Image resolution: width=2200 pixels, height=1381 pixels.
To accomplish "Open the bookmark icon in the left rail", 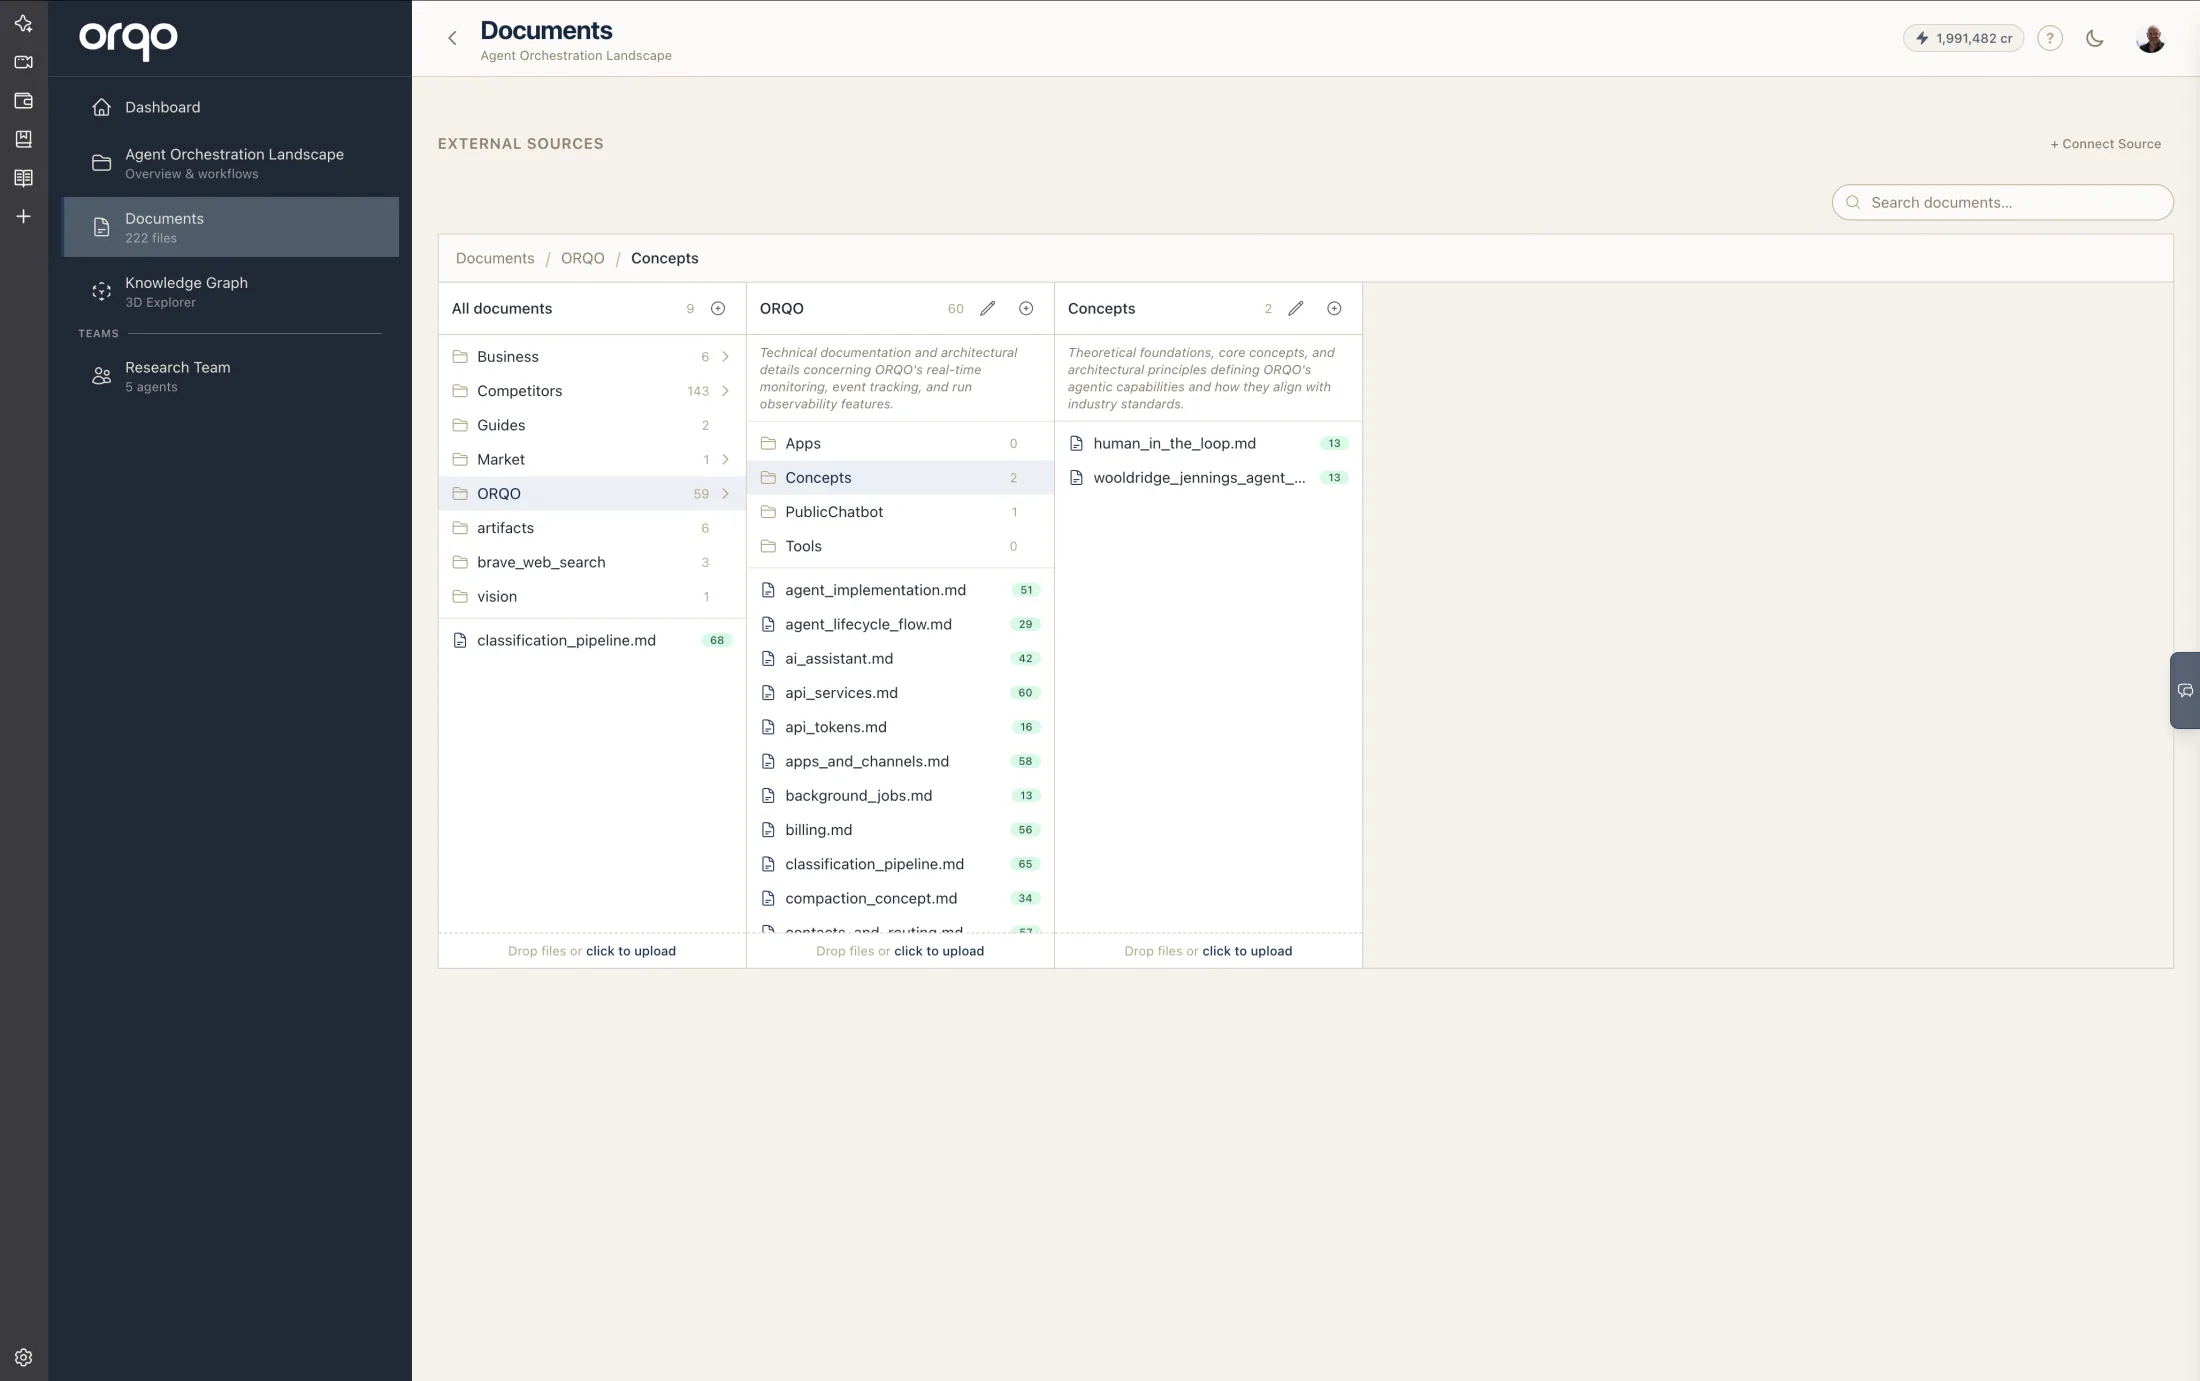I will pyautogui.click(x=24, y=139).
